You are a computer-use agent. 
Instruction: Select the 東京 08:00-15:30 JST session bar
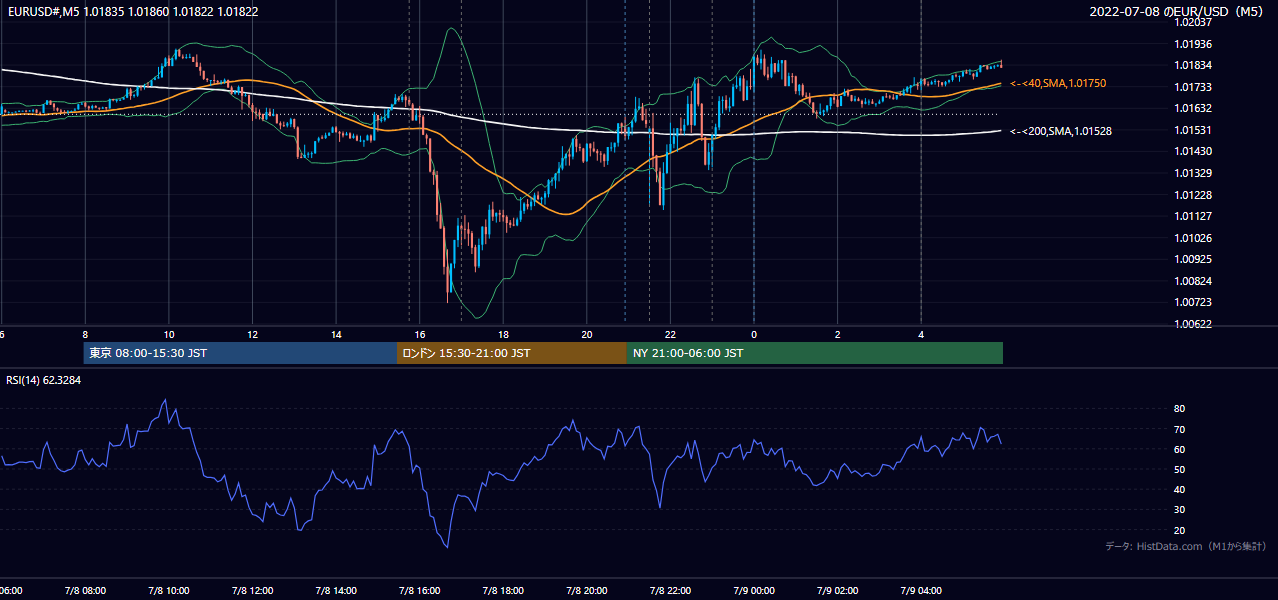click(x=240, y=353)
